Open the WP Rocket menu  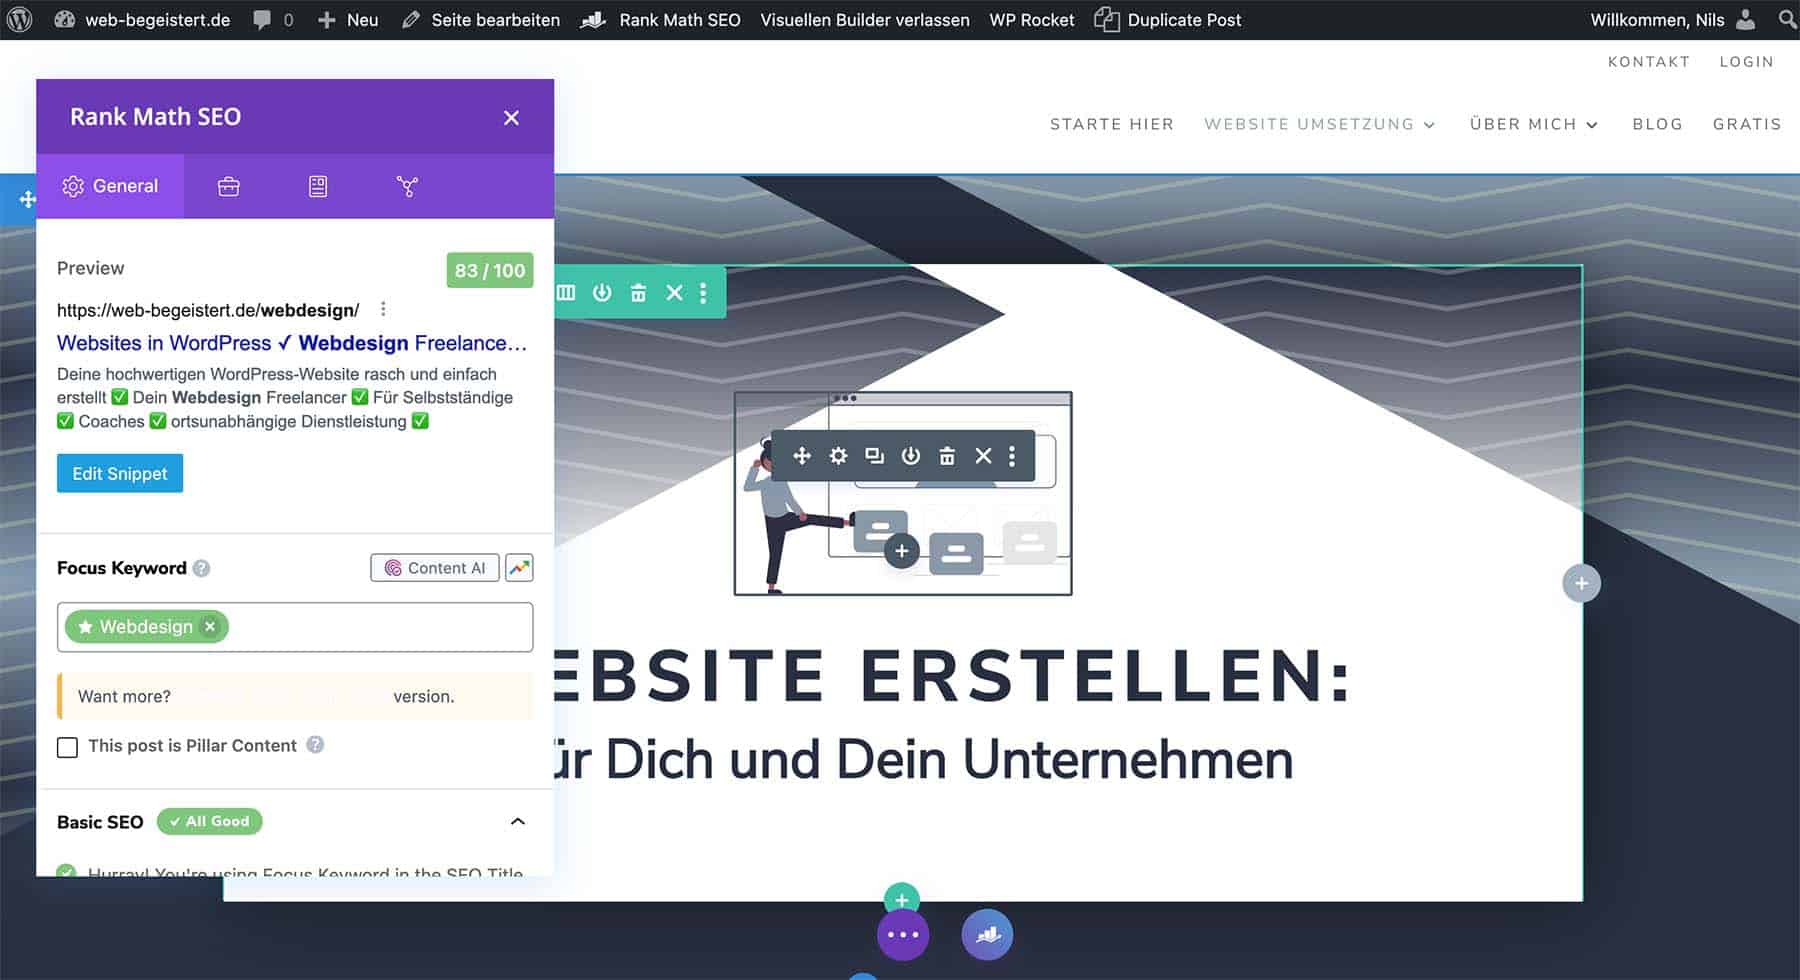pos(1031,19)
